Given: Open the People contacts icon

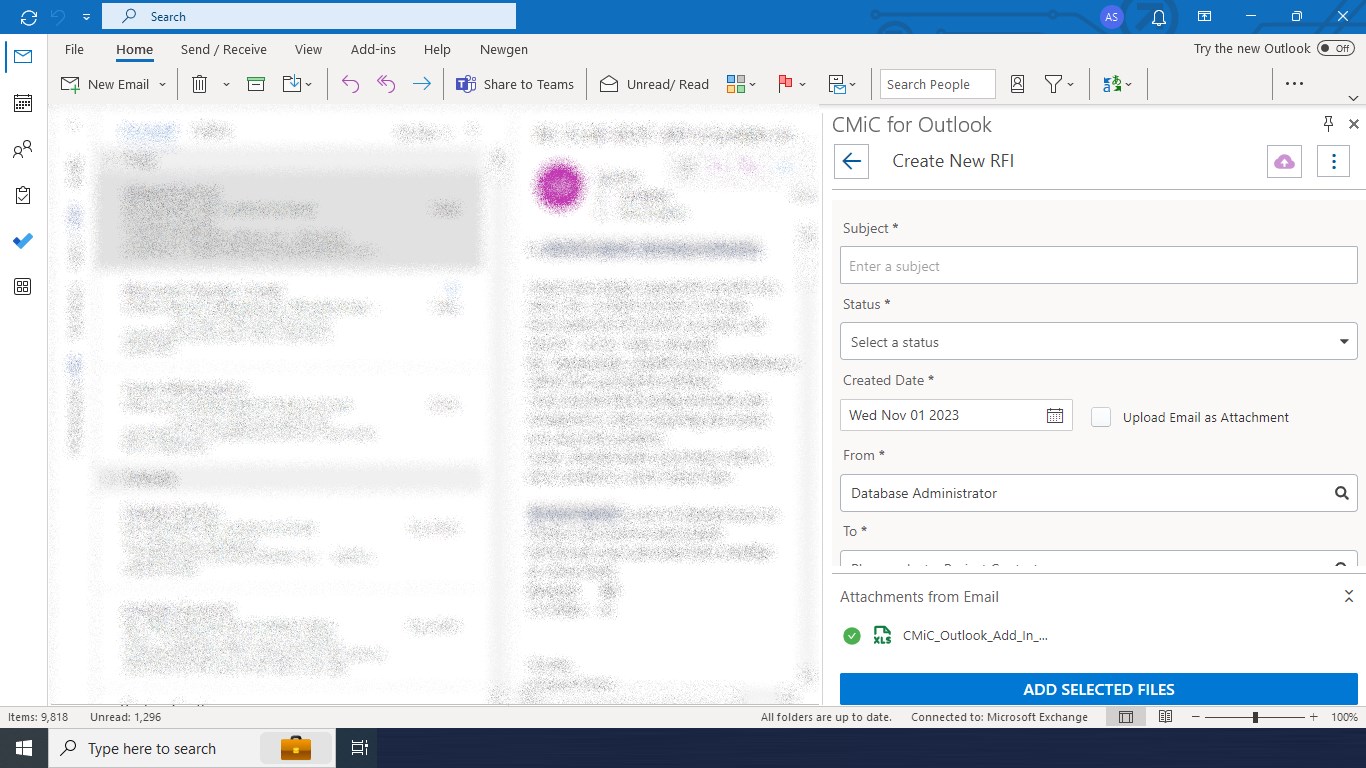Looking at the screenshot, I should click(22, 150).
